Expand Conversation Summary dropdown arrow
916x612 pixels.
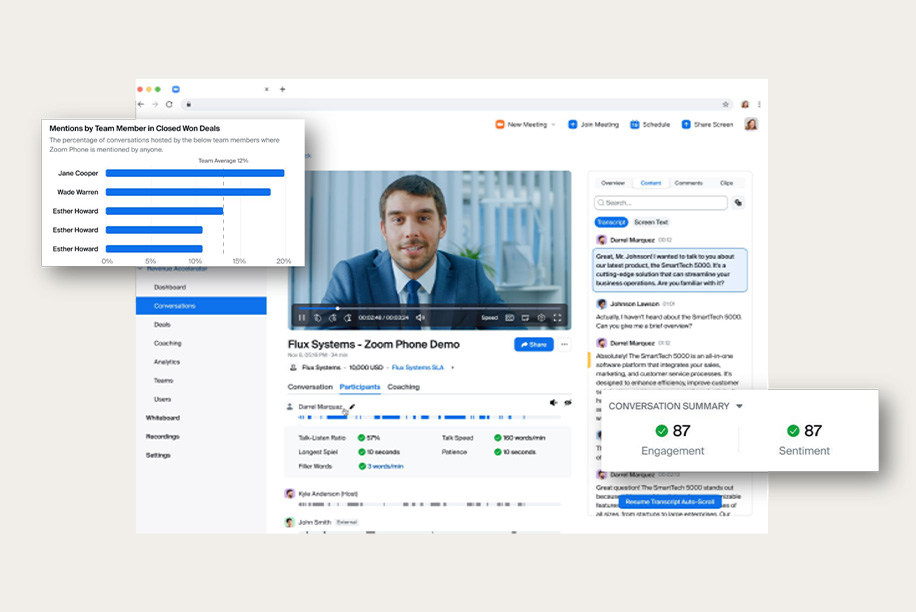tap(740, 406)
